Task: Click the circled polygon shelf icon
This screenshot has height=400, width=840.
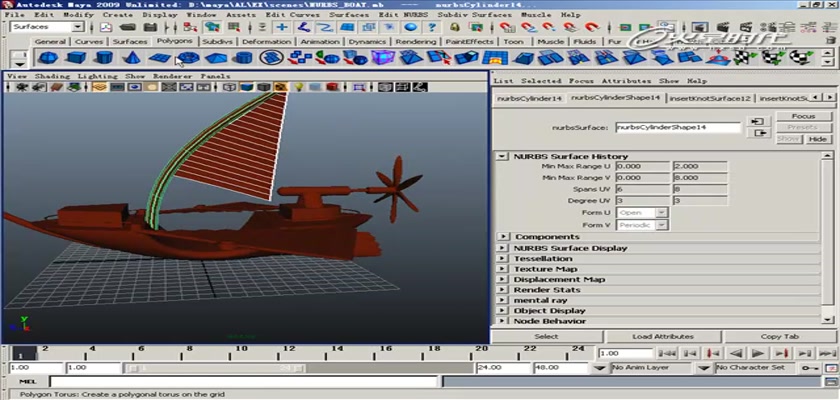Action: [x=272, y=57]
